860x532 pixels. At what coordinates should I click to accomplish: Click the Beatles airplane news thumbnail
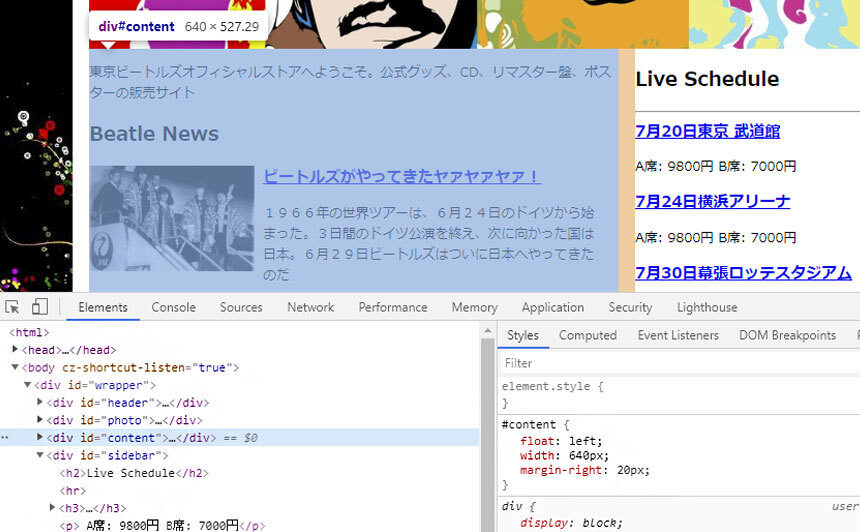(x=172, y=218)
